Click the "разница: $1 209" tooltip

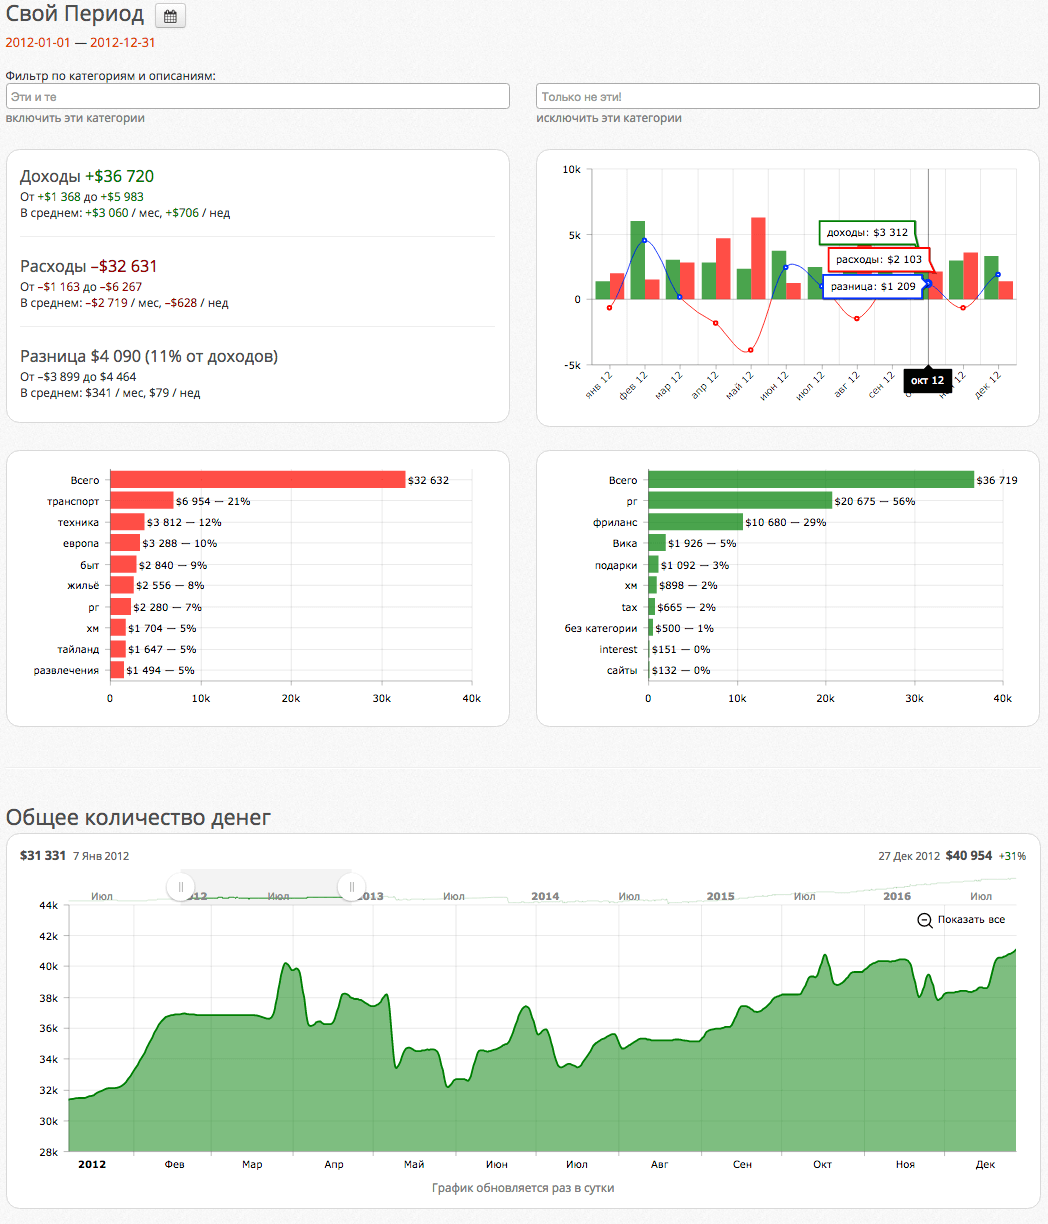(873, 286)
